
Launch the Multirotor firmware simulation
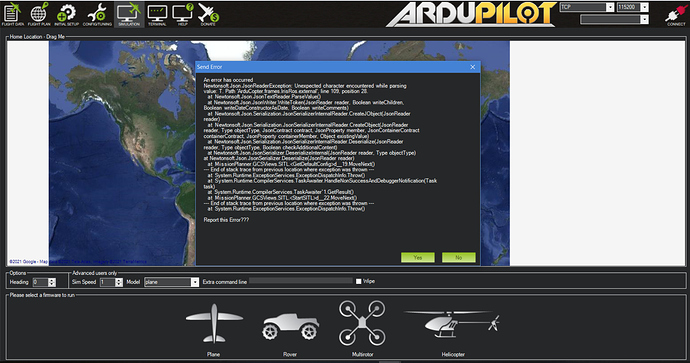point(362,328)
